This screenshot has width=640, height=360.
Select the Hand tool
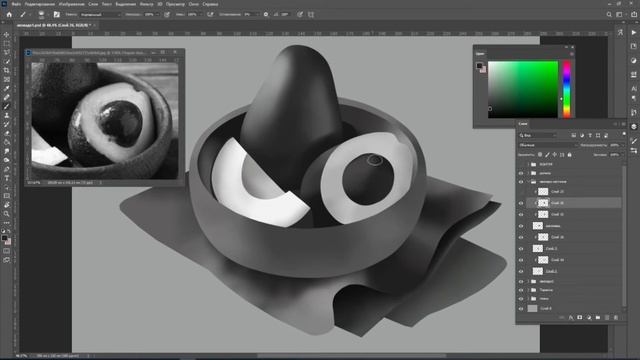[7, 205]
